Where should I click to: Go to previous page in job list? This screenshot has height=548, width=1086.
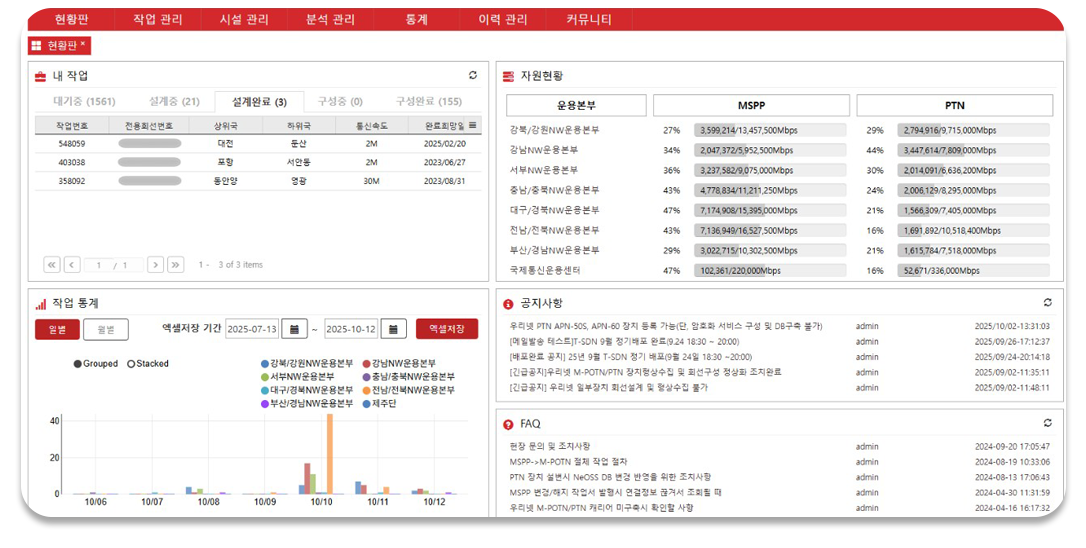coord(72,265)
